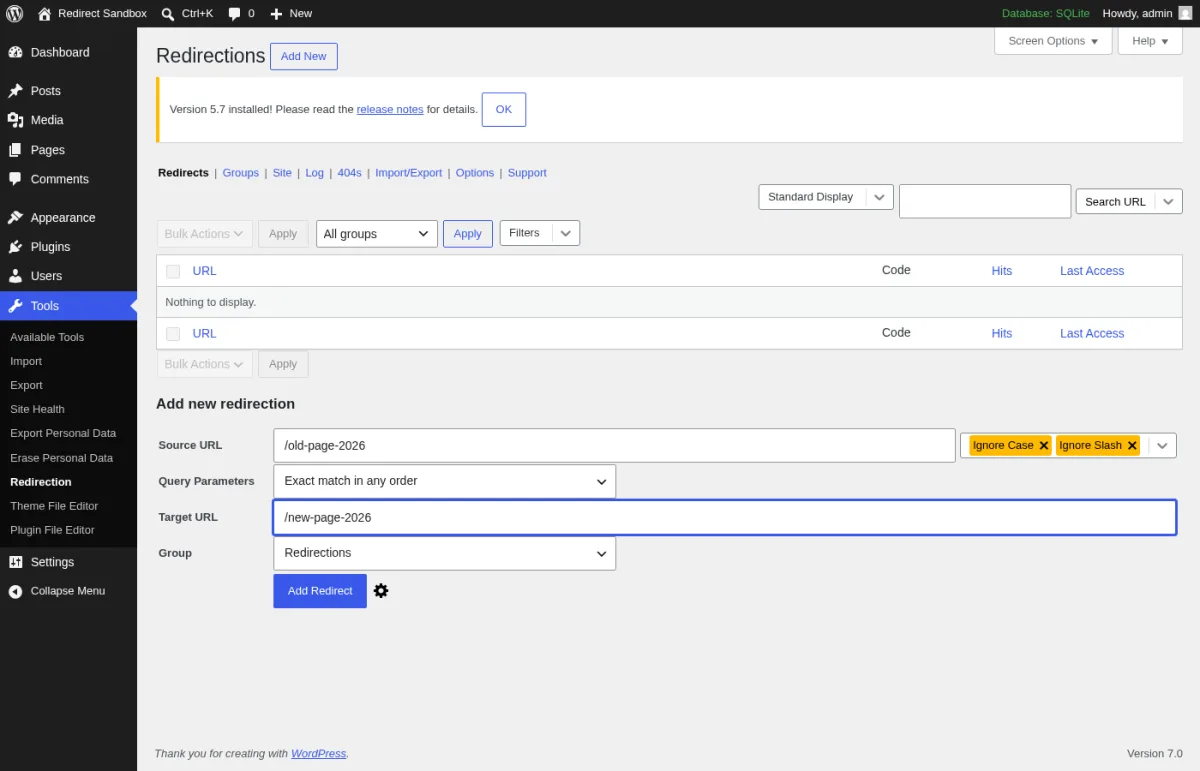Open the Search URL dropdown arrow
Screen dimensions: 1200x771
pyautogui.click(x=1169, y=202)
